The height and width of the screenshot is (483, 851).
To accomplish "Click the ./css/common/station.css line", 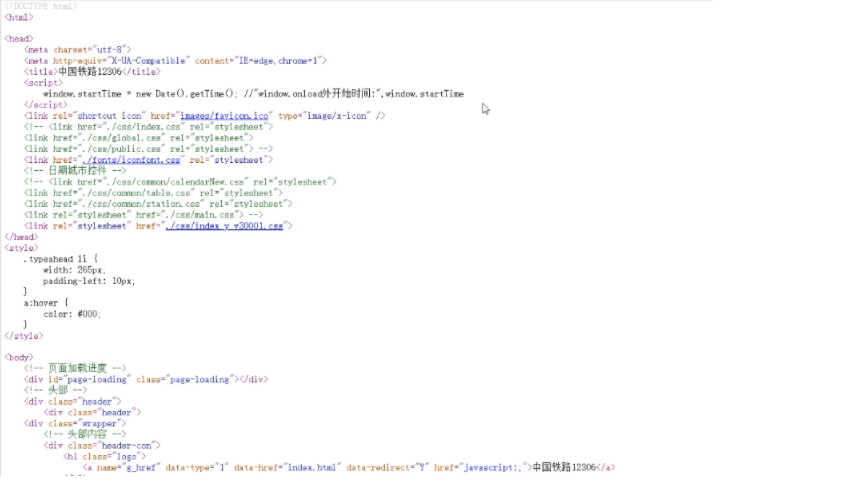I will pos(158,204).
